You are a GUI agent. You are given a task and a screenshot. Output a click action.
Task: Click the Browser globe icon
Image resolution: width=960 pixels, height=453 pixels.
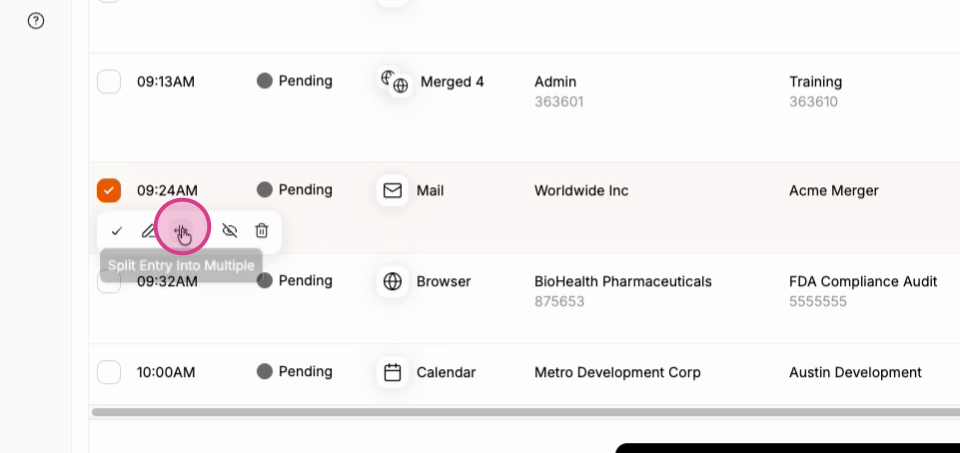[392, 281]
